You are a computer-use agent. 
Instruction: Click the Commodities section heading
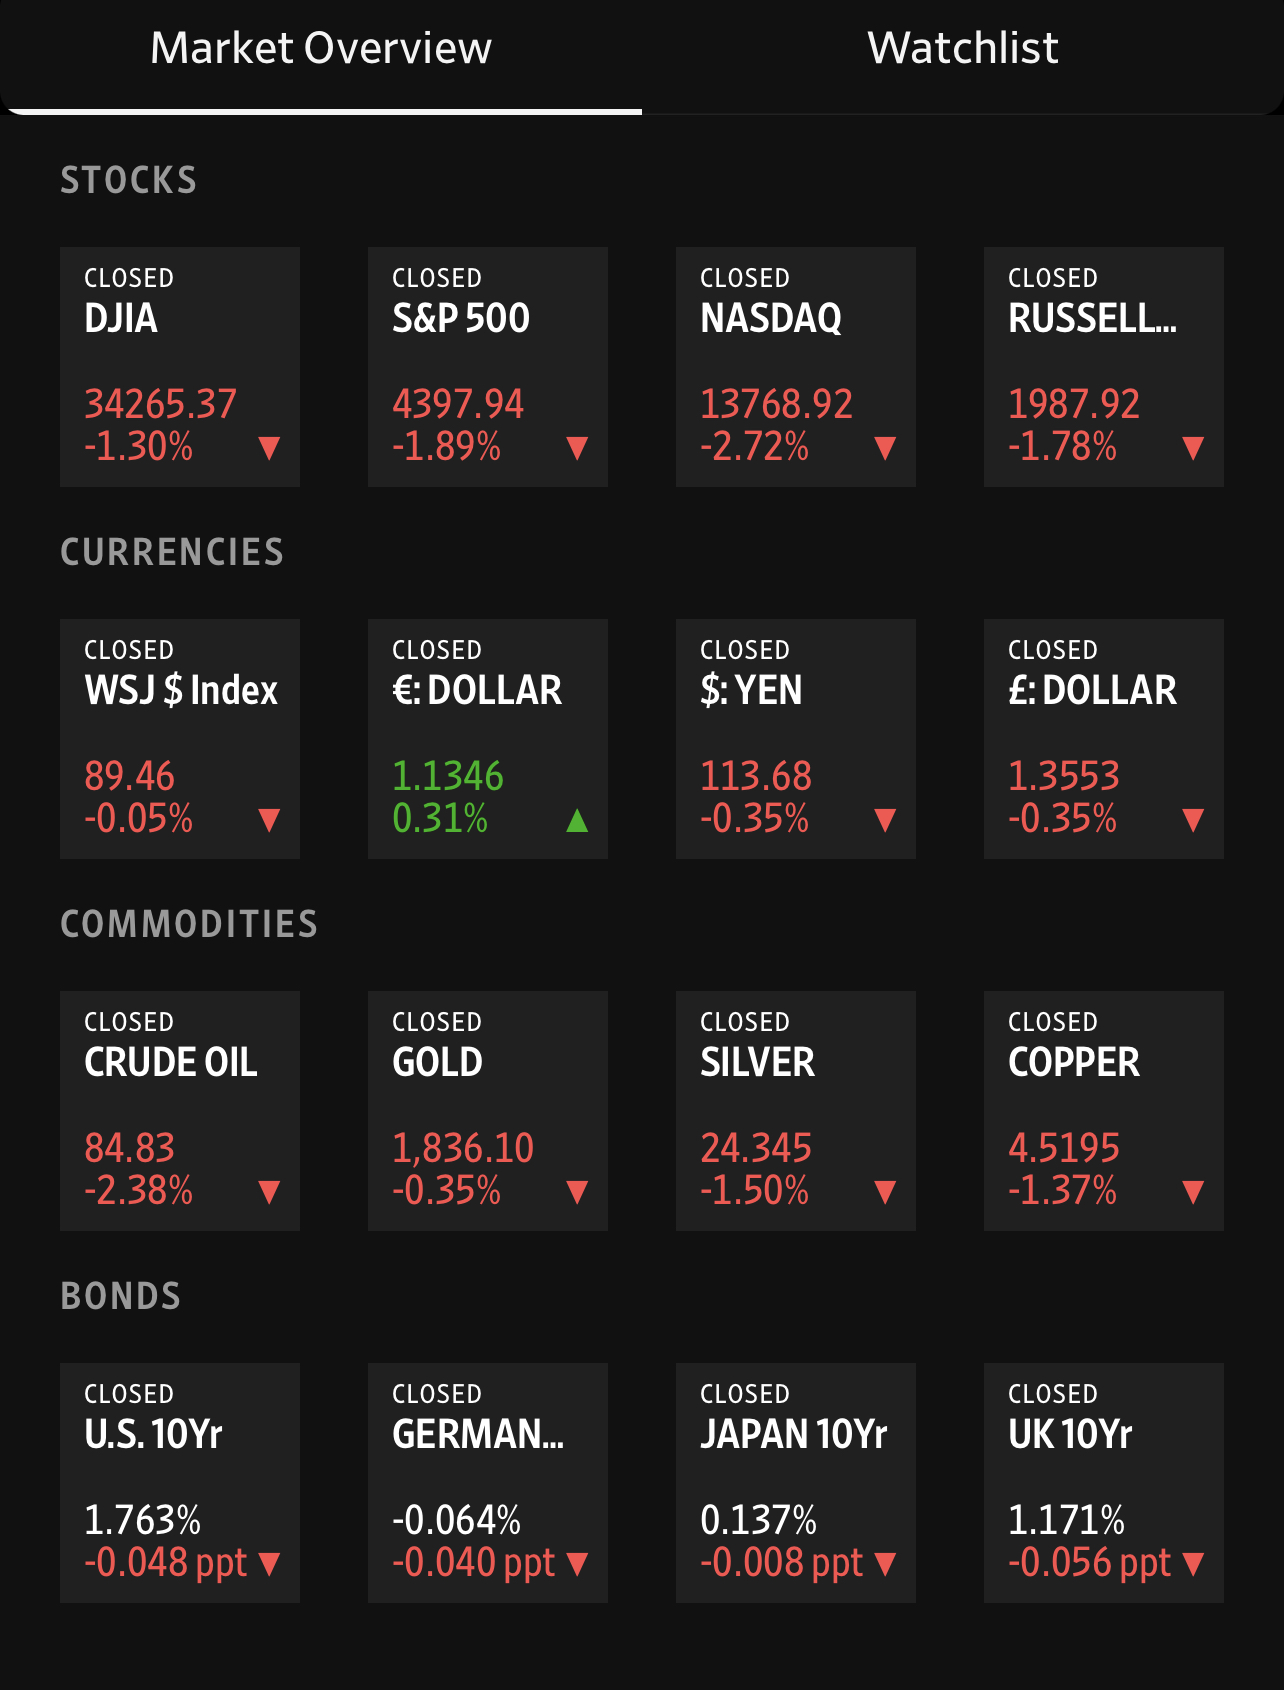(x=189, y=924)
